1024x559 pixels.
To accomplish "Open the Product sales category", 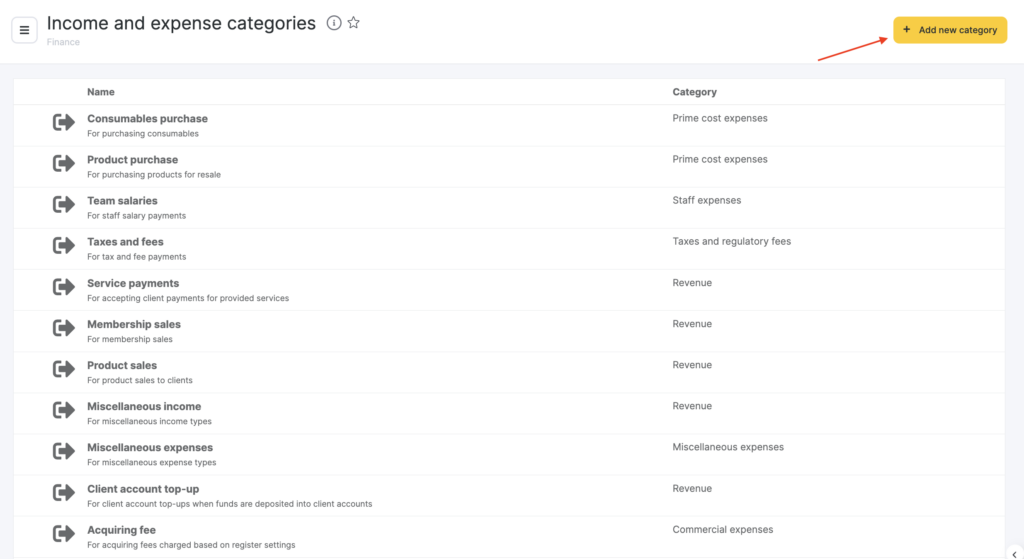I will (122, 366).
